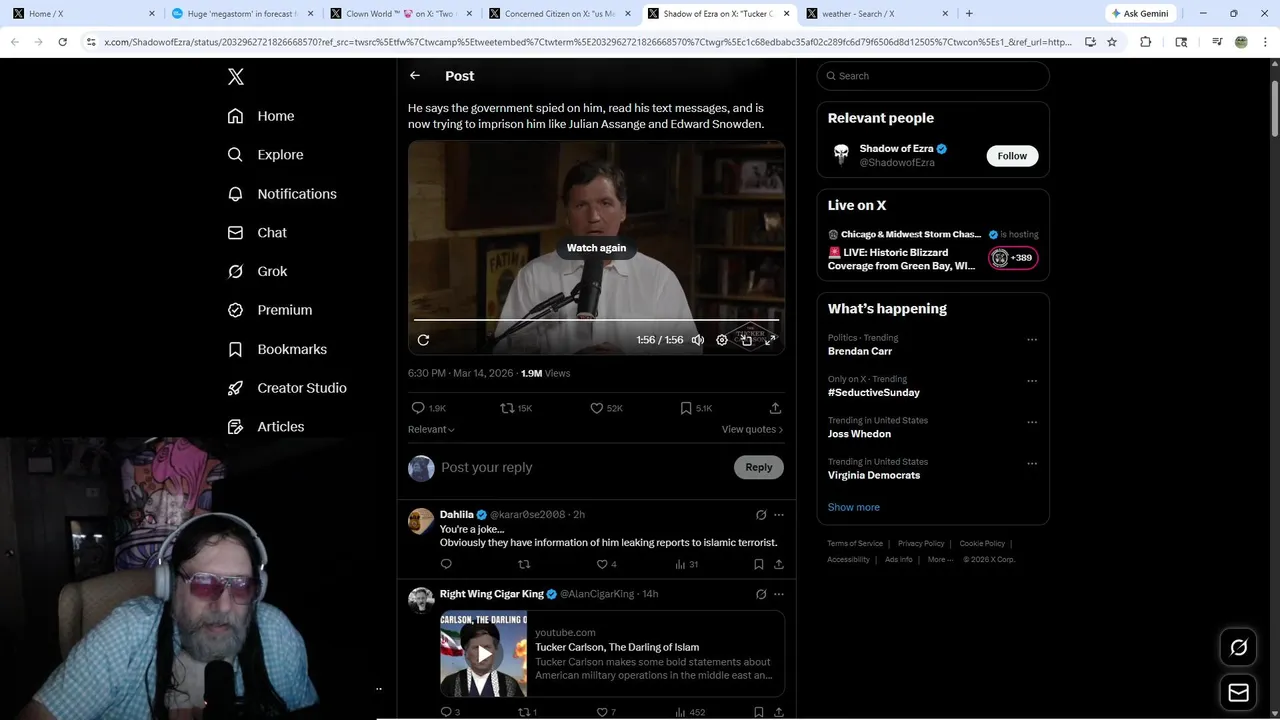Open the X logo home link
The width and height of the screenshot is (1280, 720).
click(x=235, y=77)
